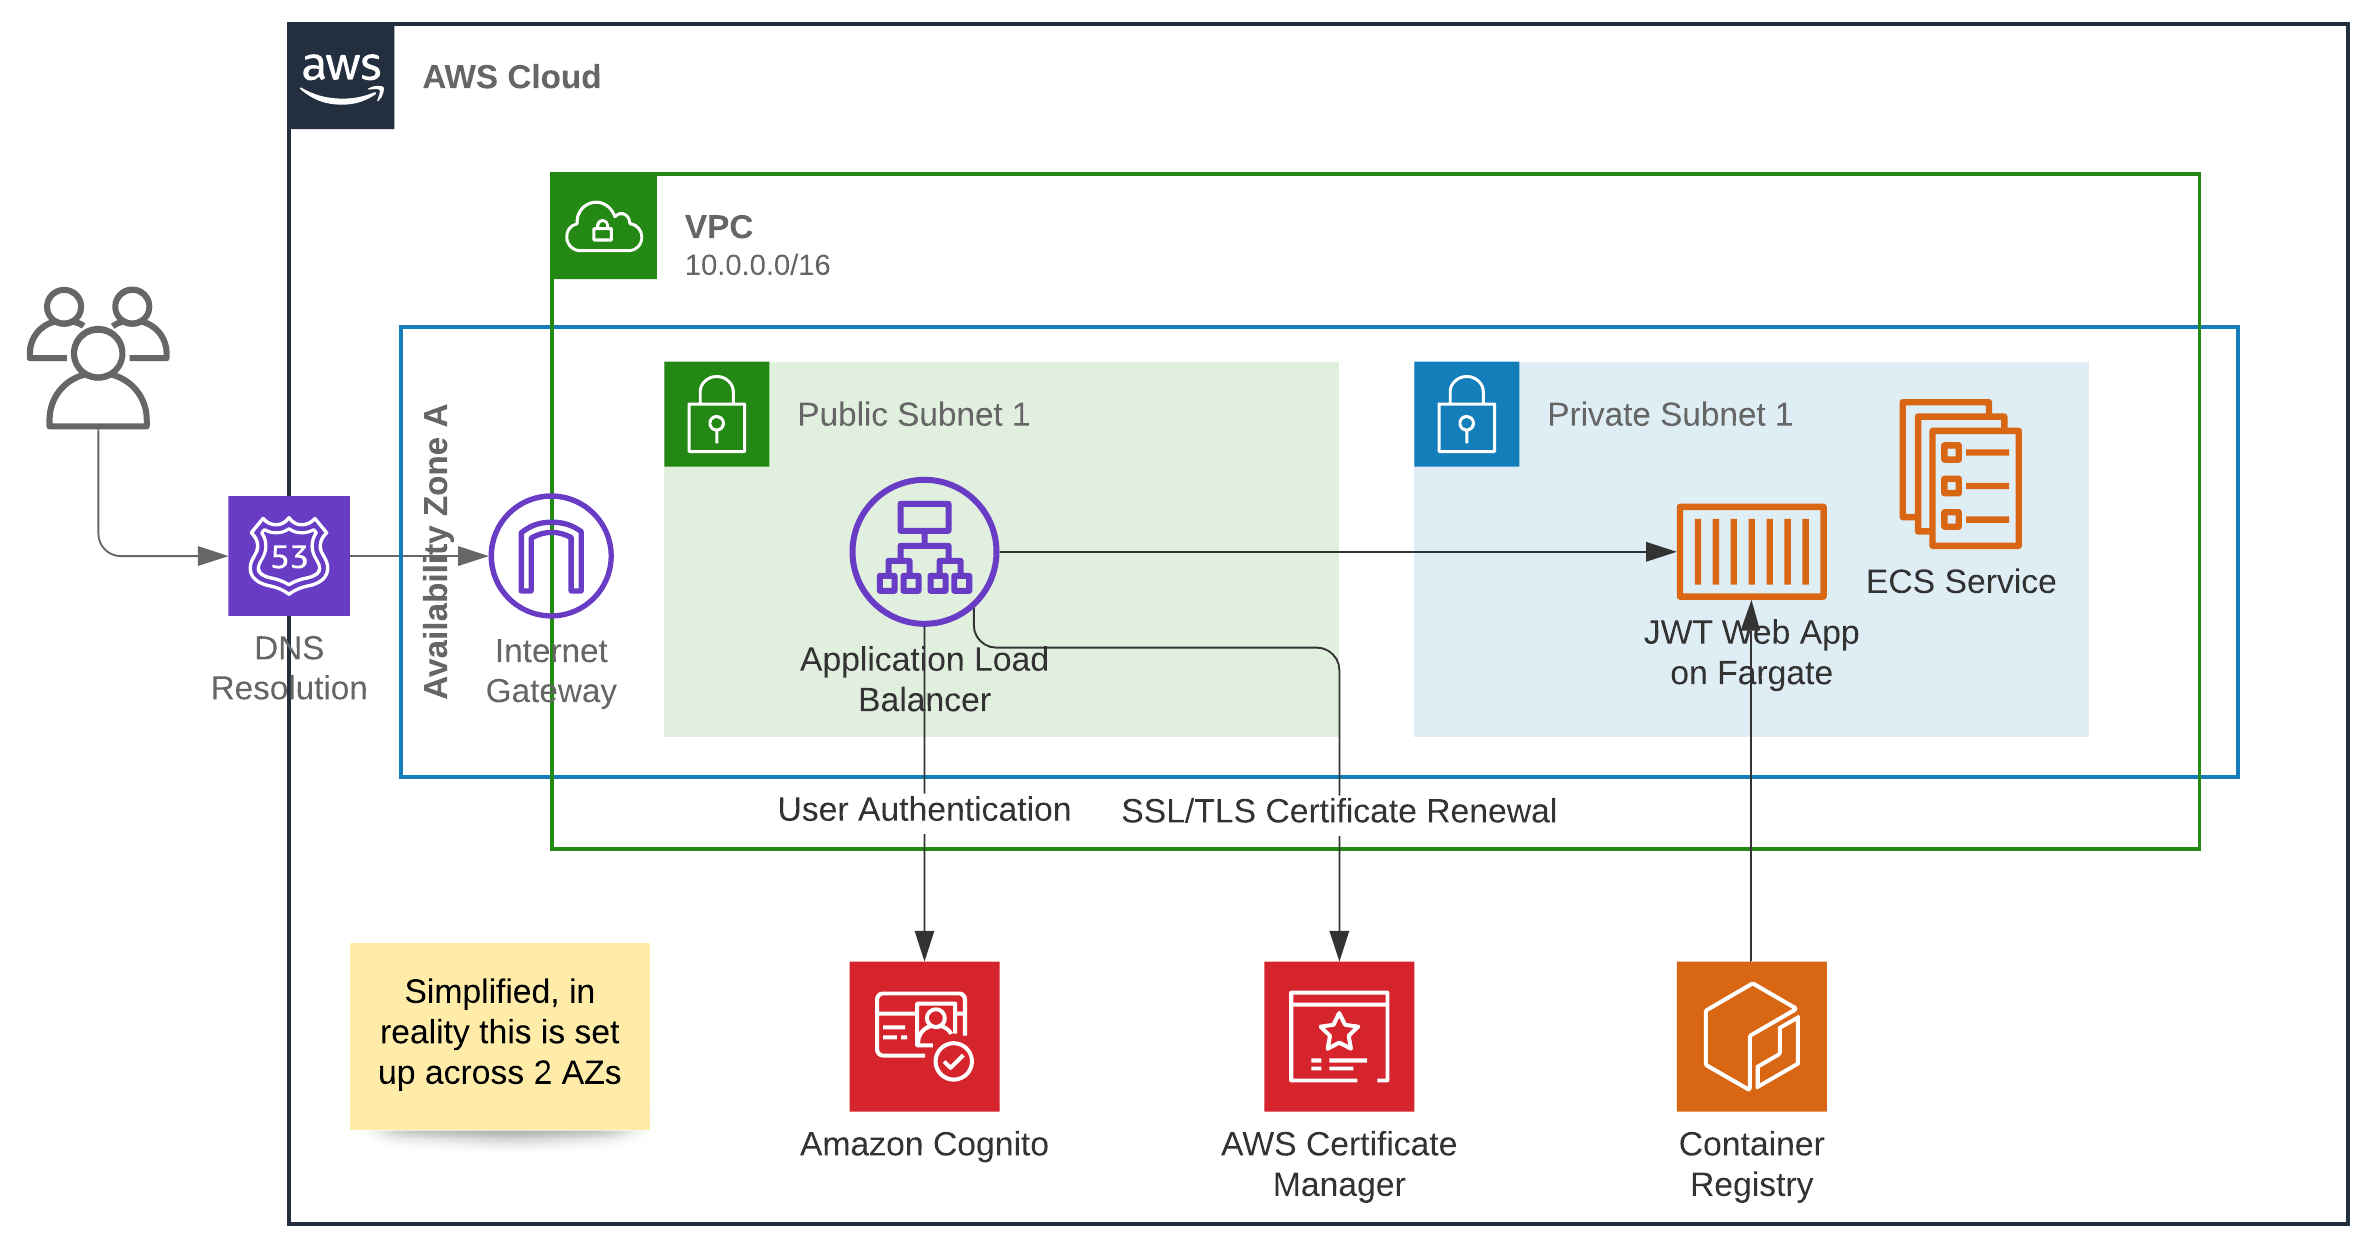Click the 'JWT Web App on Fargate' label
Screen dimensions: 2370x1242
[1751, 652]
